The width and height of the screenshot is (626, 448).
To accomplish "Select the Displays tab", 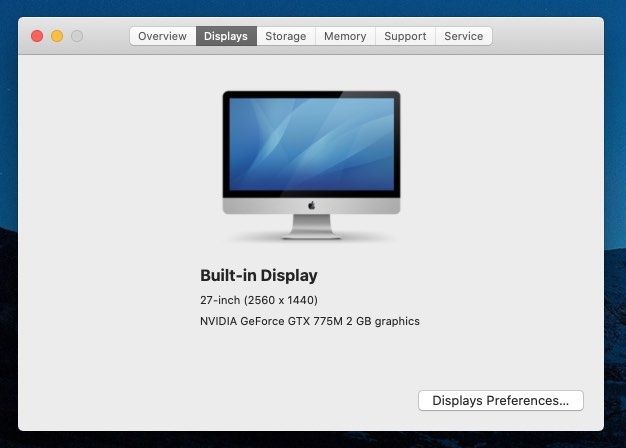I will pos(226,36).
